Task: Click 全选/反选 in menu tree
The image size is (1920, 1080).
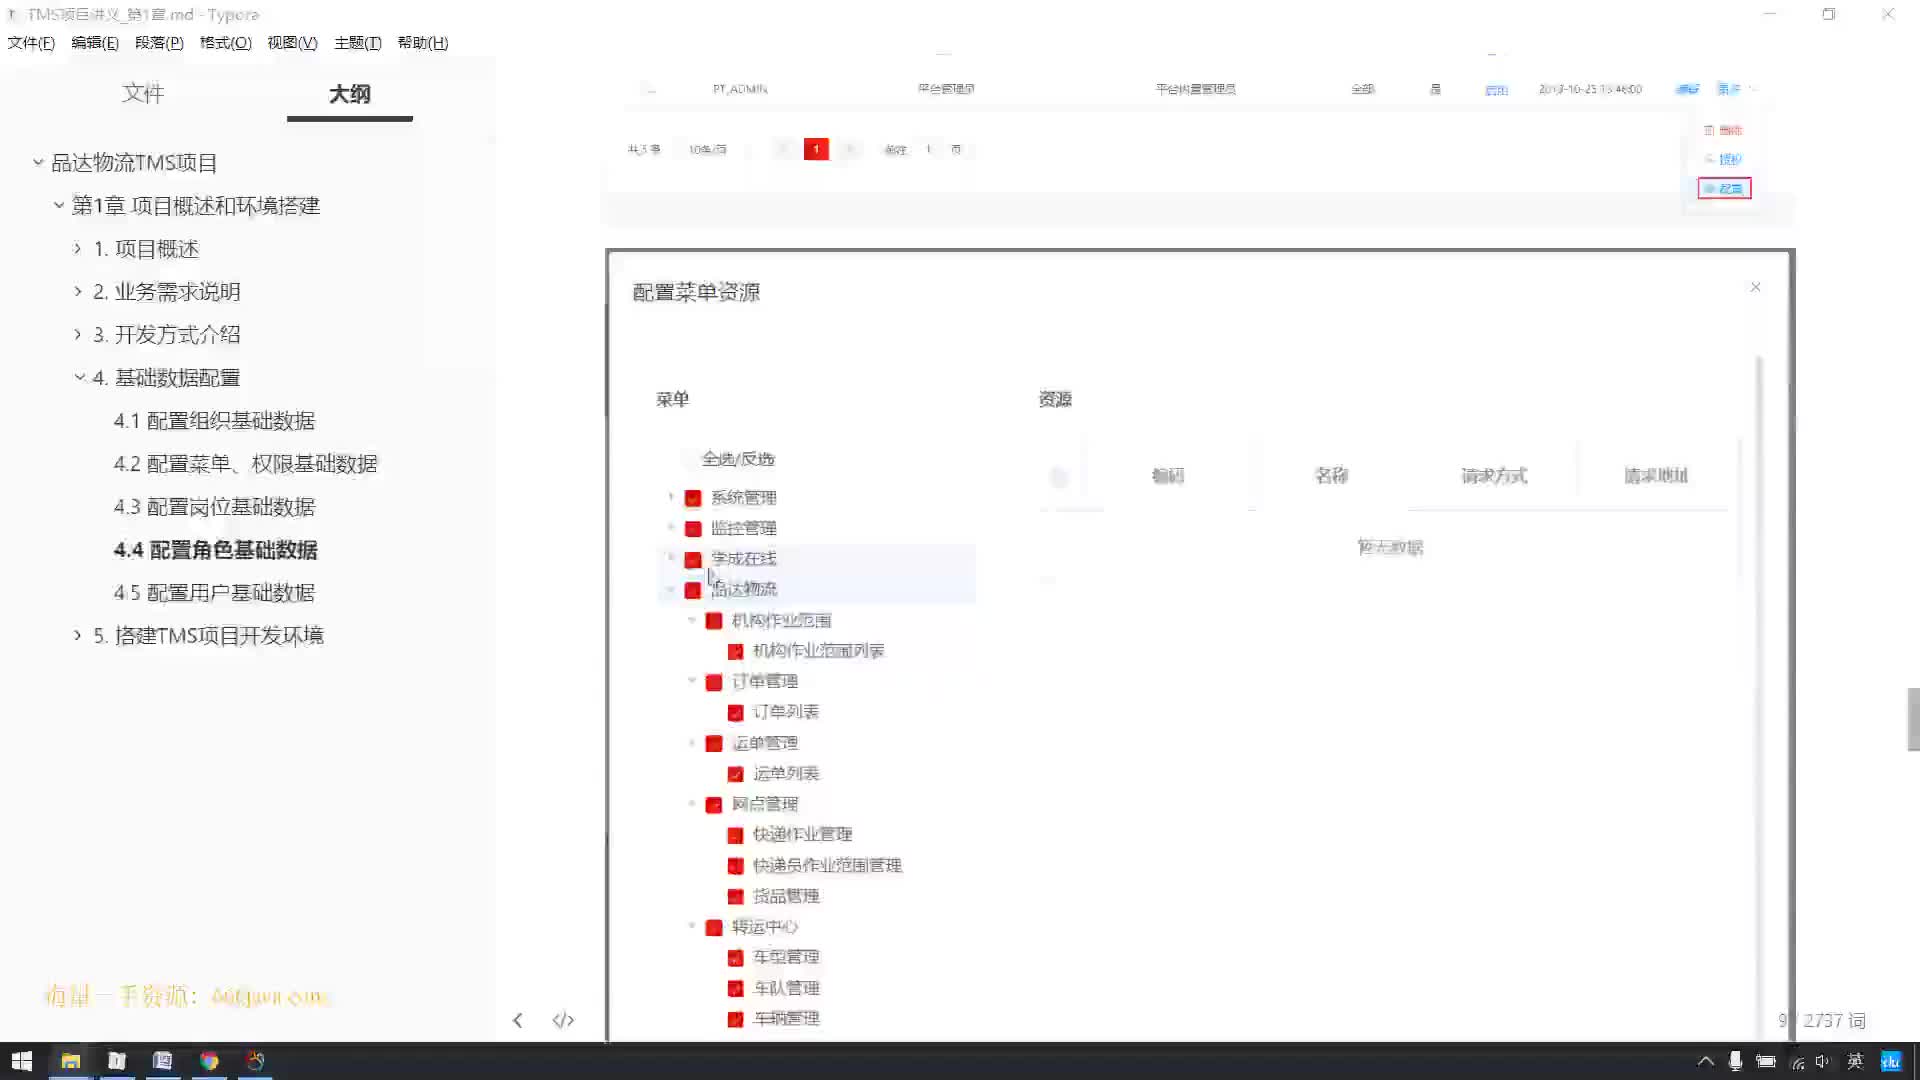Action: pyautogui.click(x=738, y=459)
